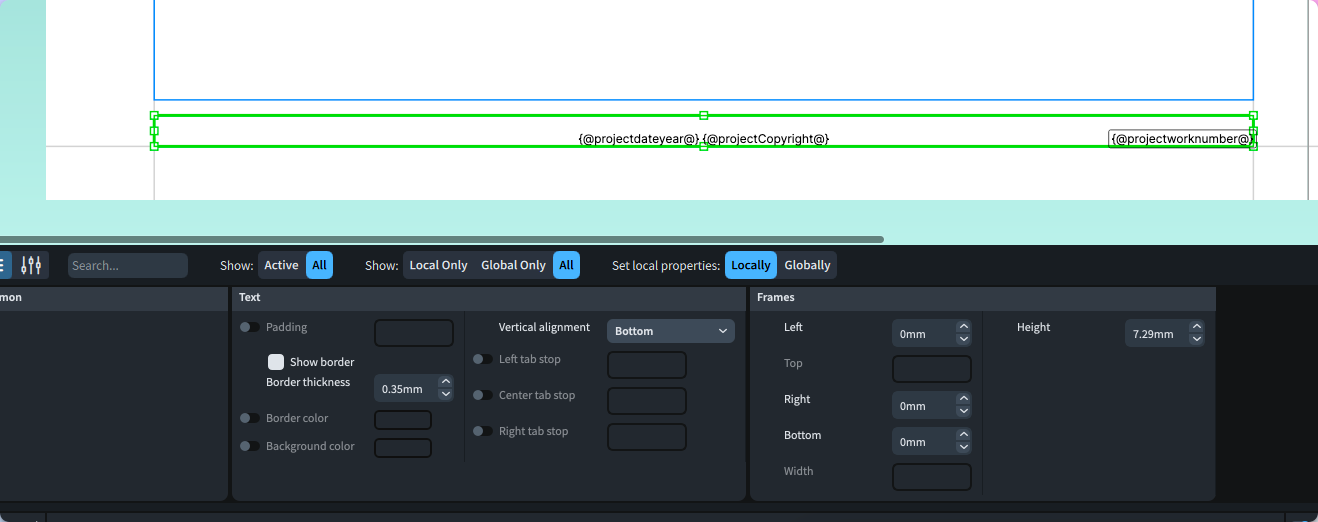1318x522 pixels.
Task: Click the Right tab stop field
Action: click(647, 437)
